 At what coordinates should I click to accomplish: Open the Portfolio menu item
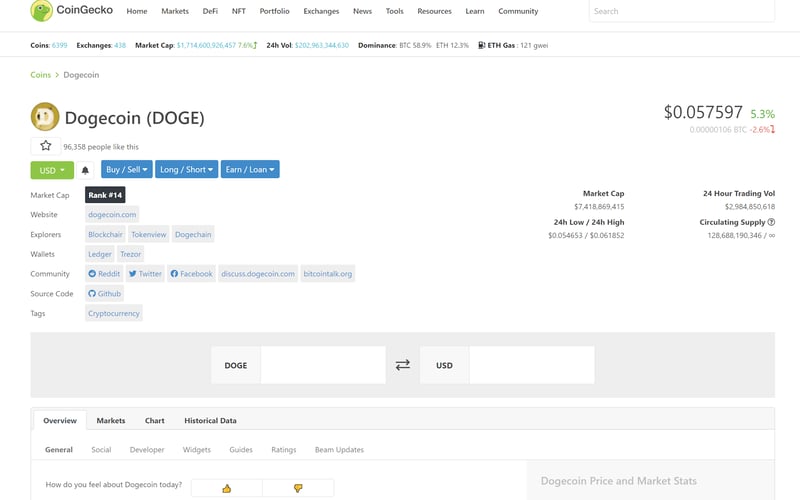click(274, 11)
